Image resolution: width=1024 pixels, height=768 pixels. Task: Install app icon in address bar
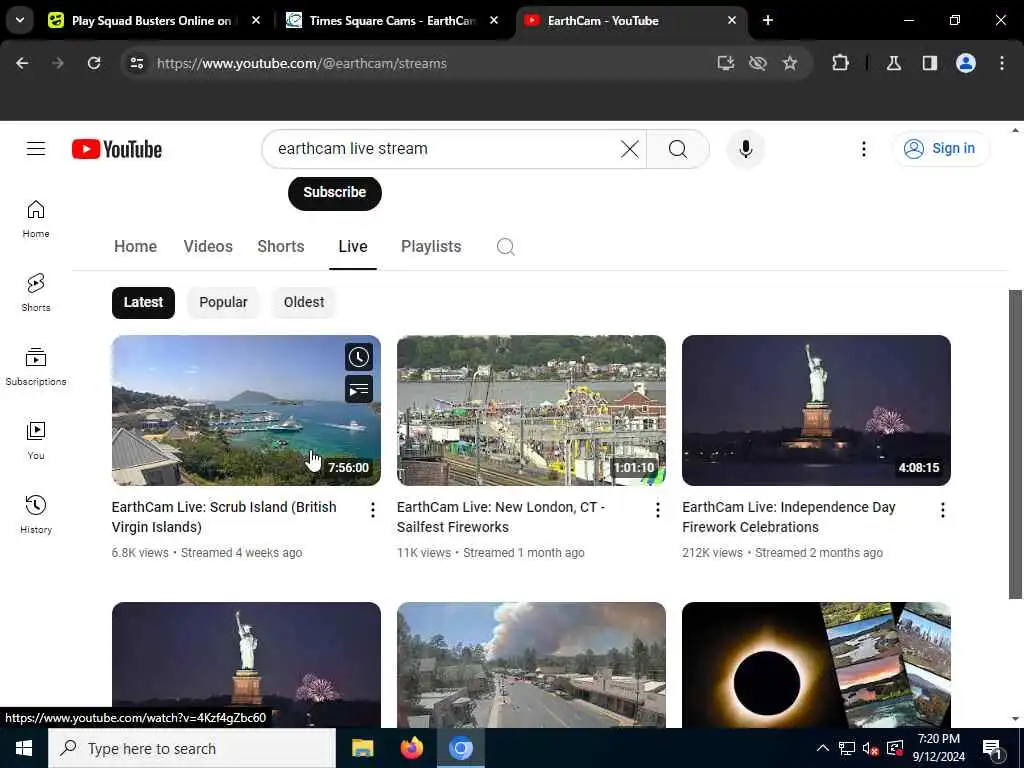click(726, 63)
